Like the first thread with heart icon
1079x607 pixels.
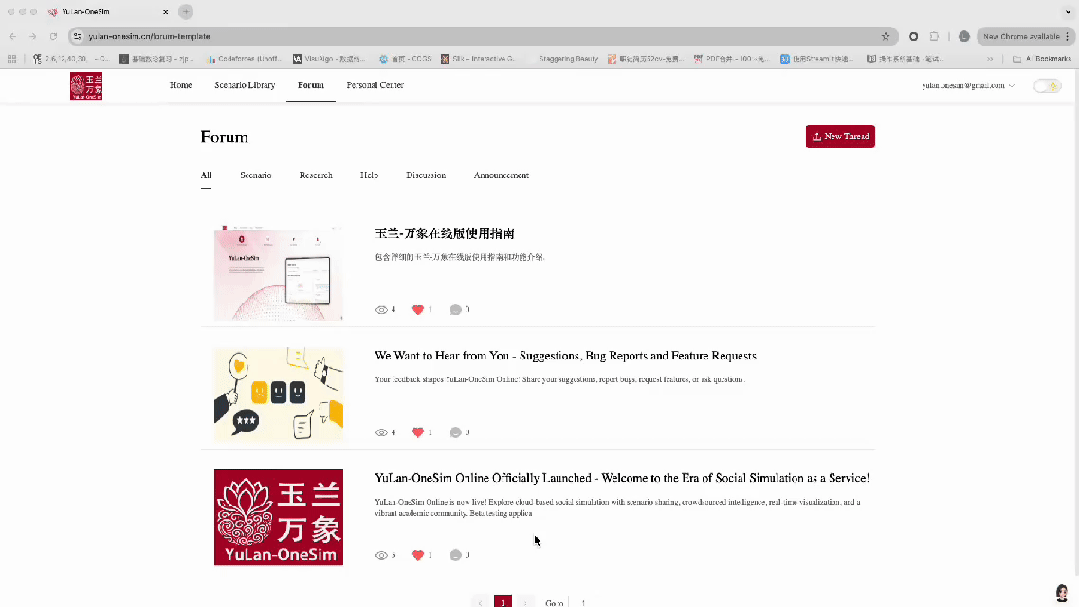tap(418, 310)
